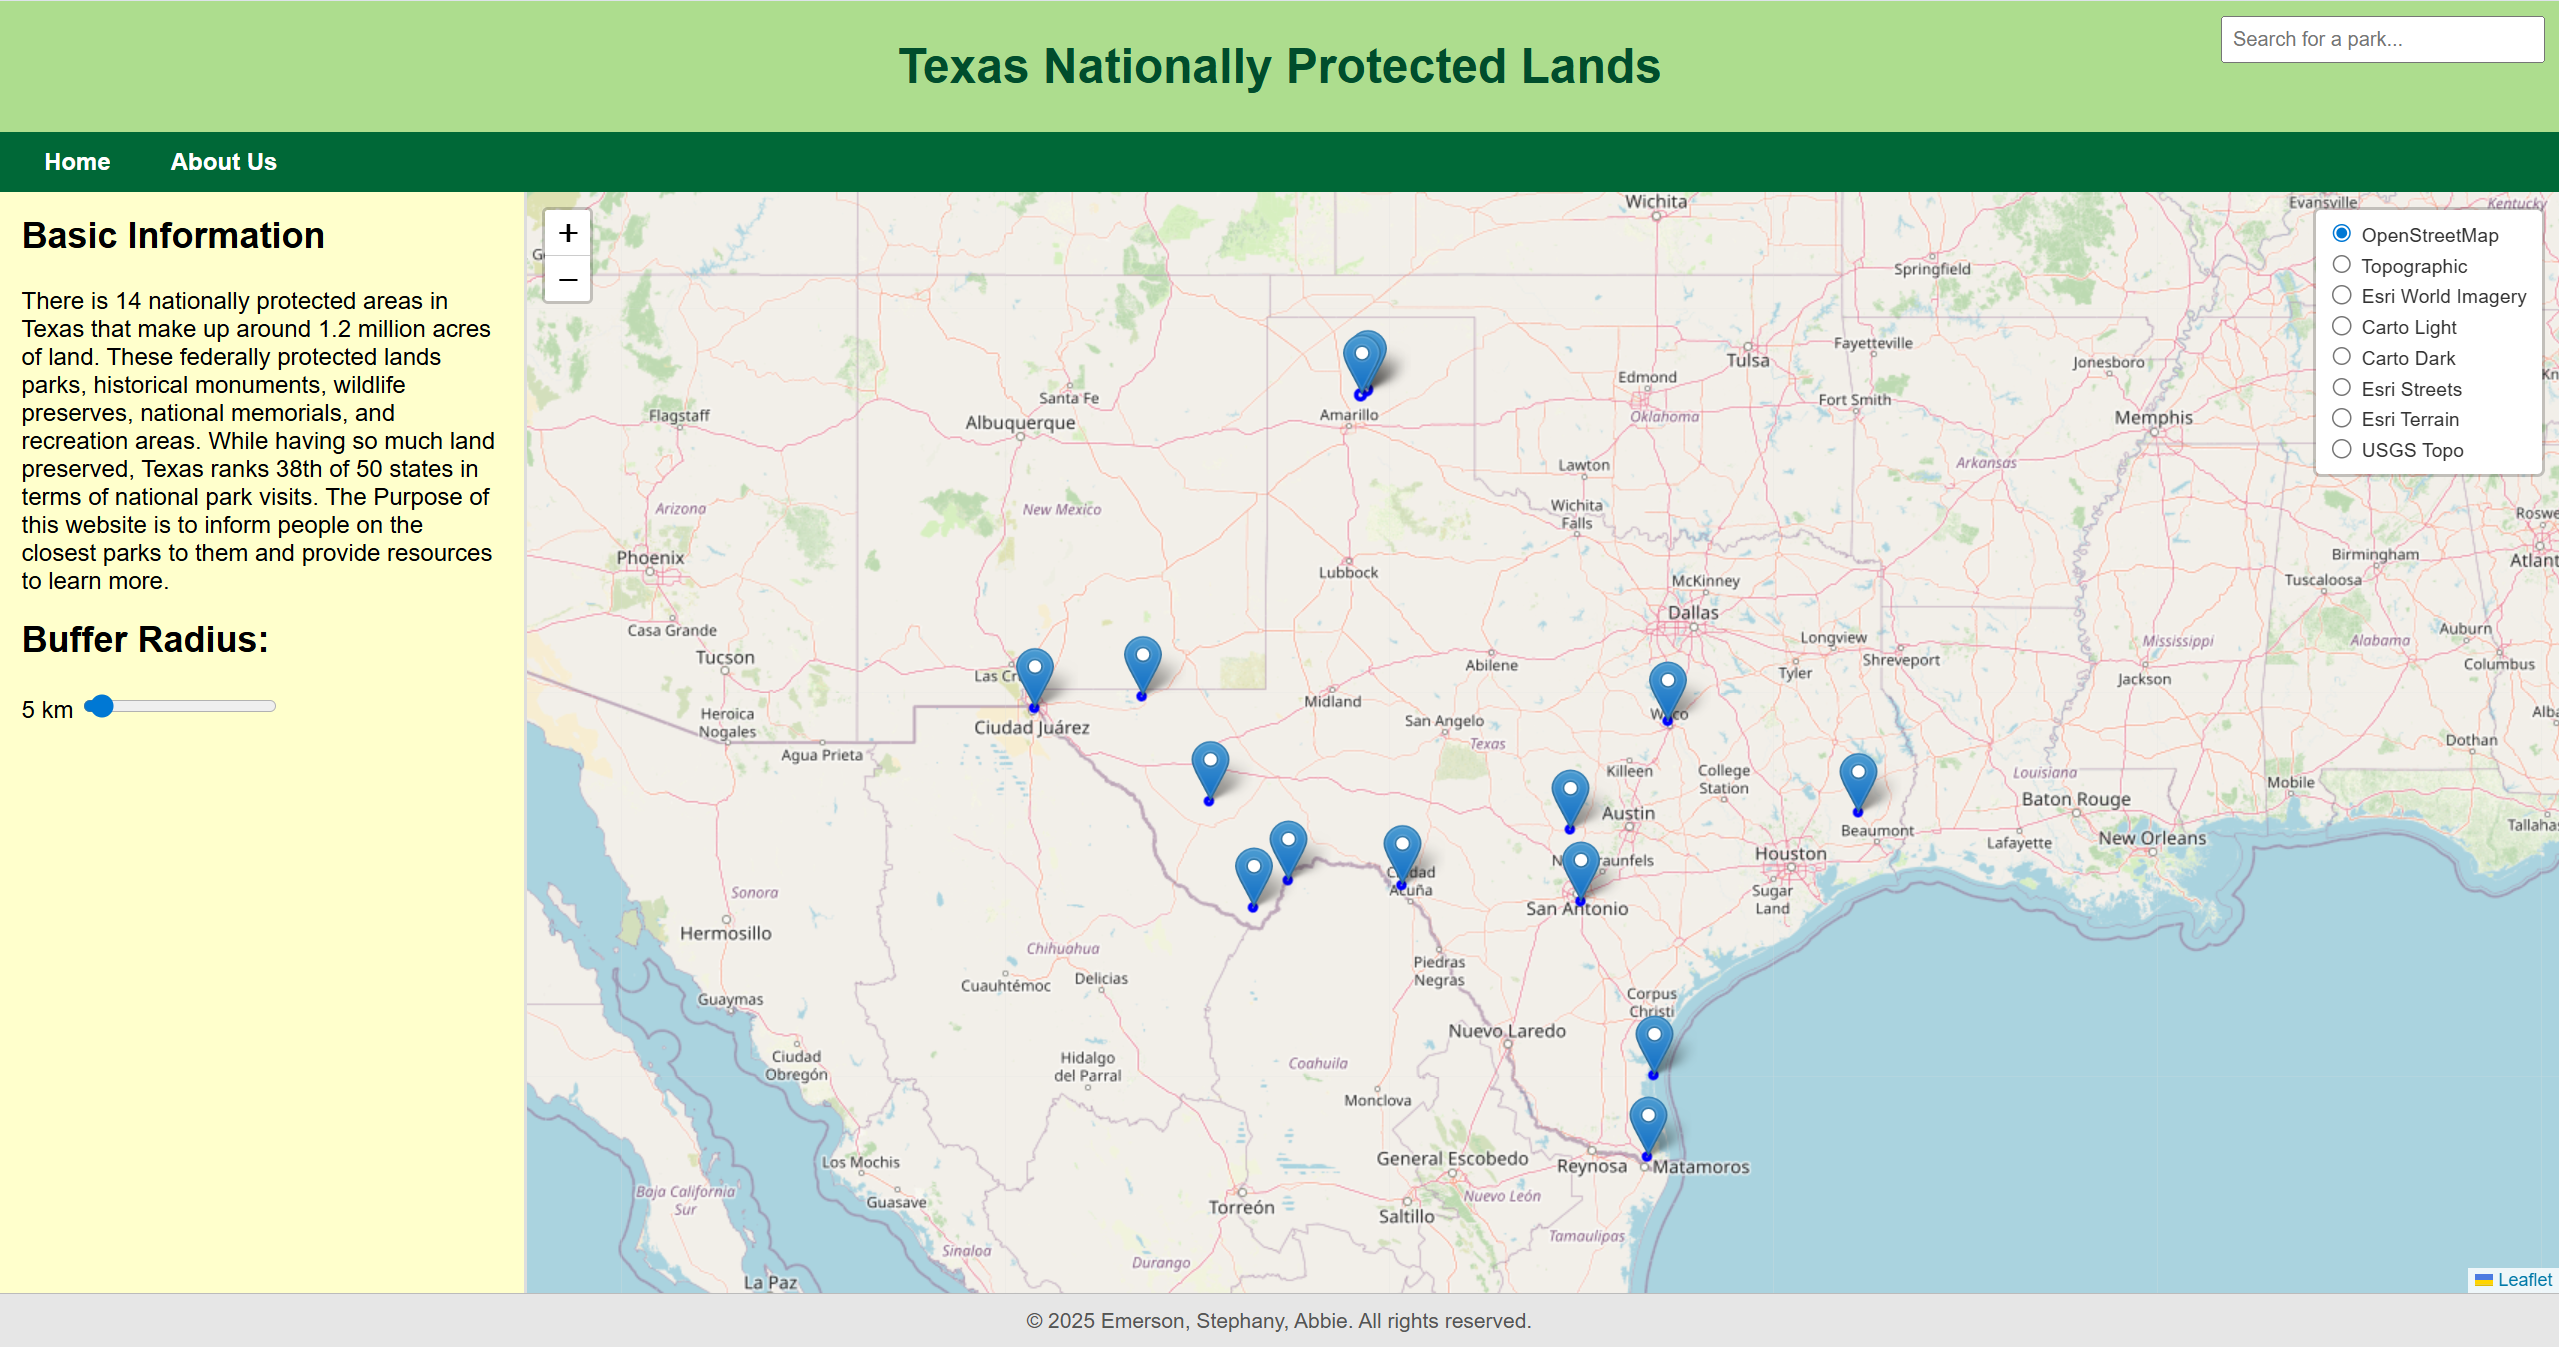Click the map zoom in plus button
2559x1347 pixels.
point(568,233)
